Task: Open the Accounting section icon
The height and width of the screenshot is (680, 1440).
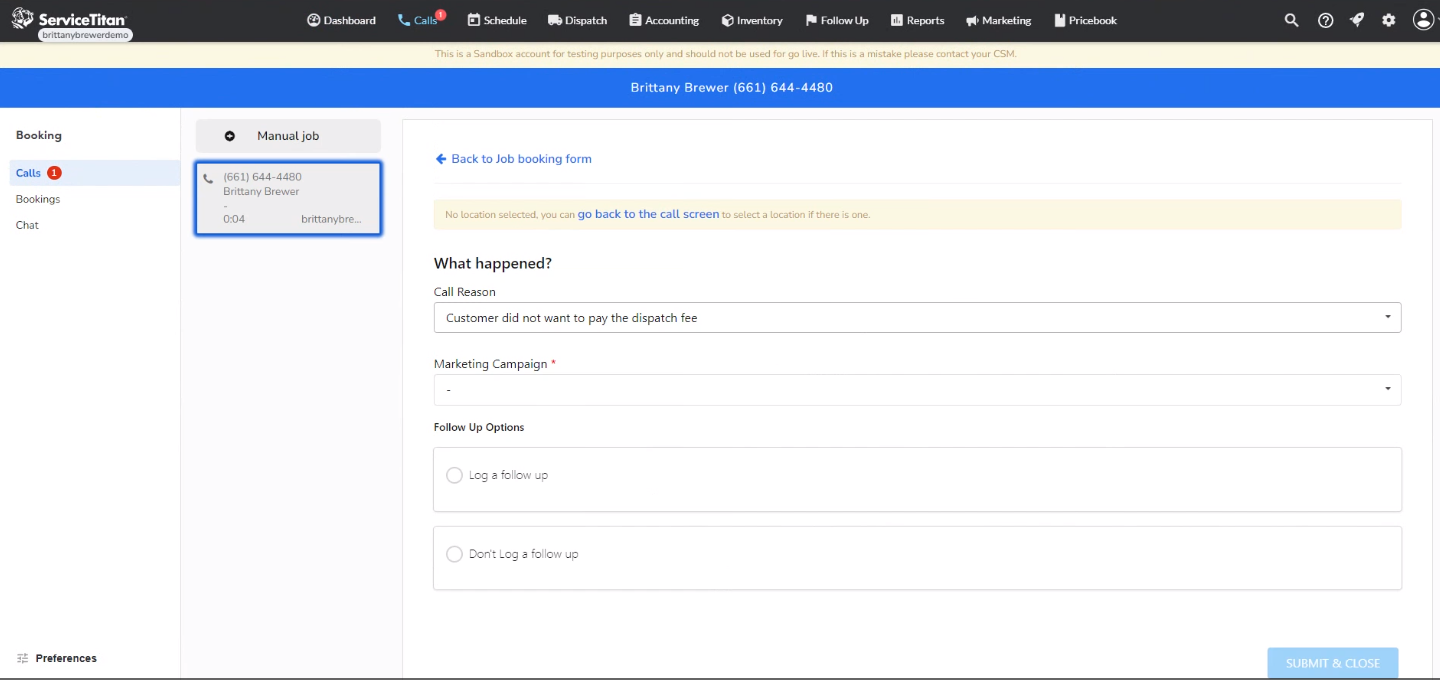Action: click(634, 19)
